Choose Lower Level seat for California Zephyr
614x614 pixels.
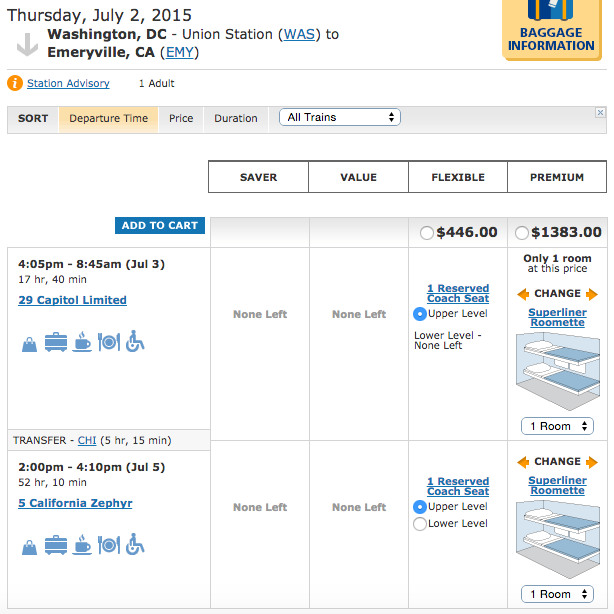click(420, 524)
